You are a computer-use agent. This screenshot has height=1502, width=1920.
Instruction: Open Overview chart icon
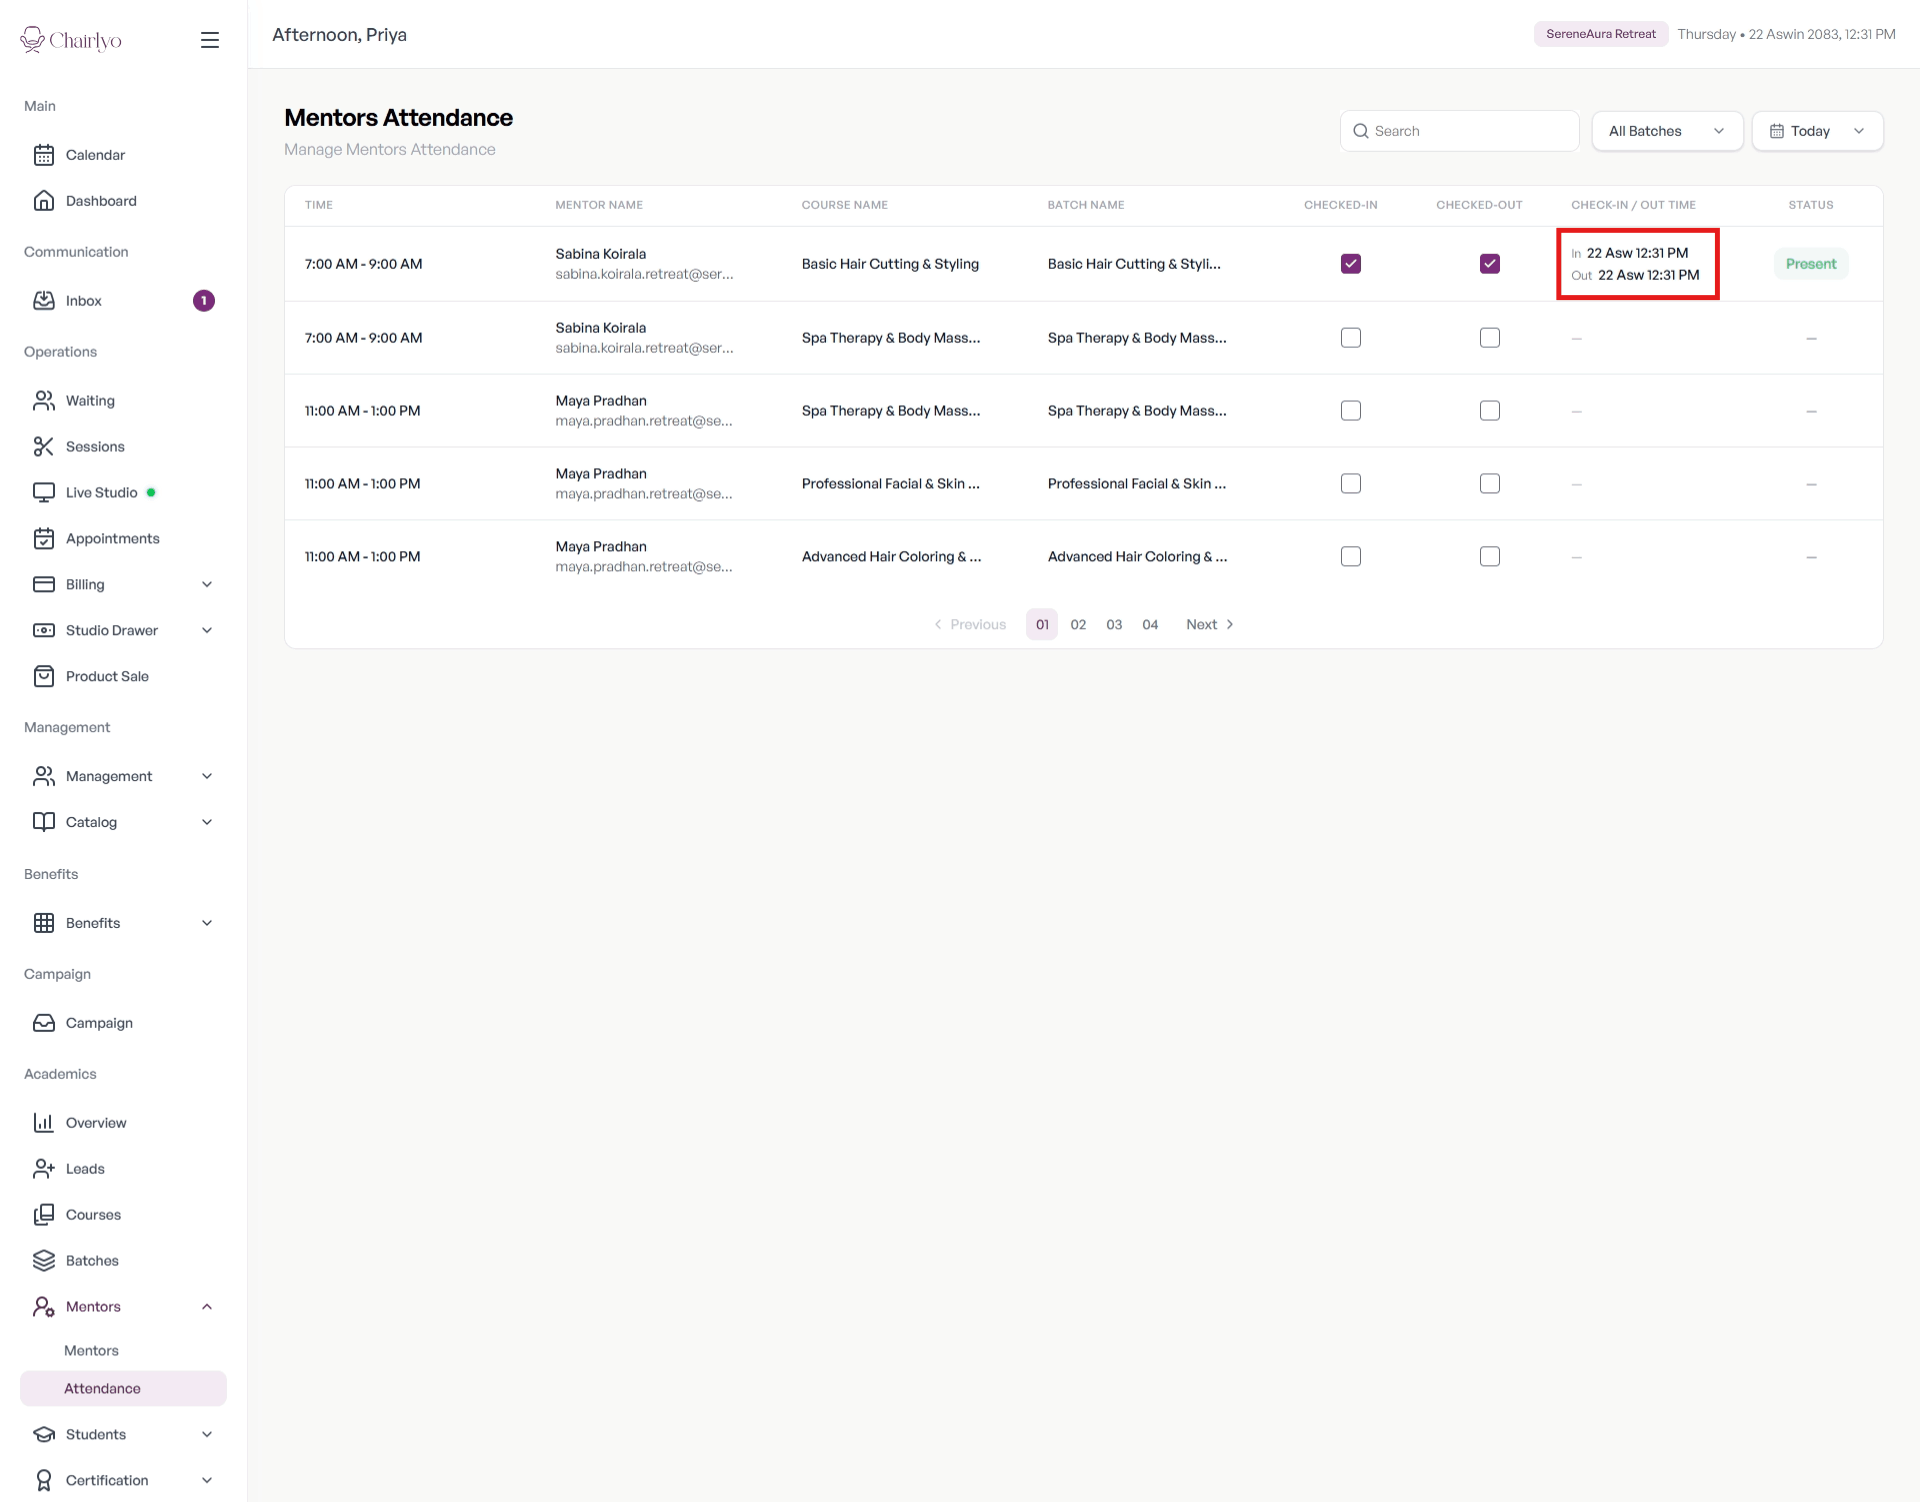(44, 1123)
